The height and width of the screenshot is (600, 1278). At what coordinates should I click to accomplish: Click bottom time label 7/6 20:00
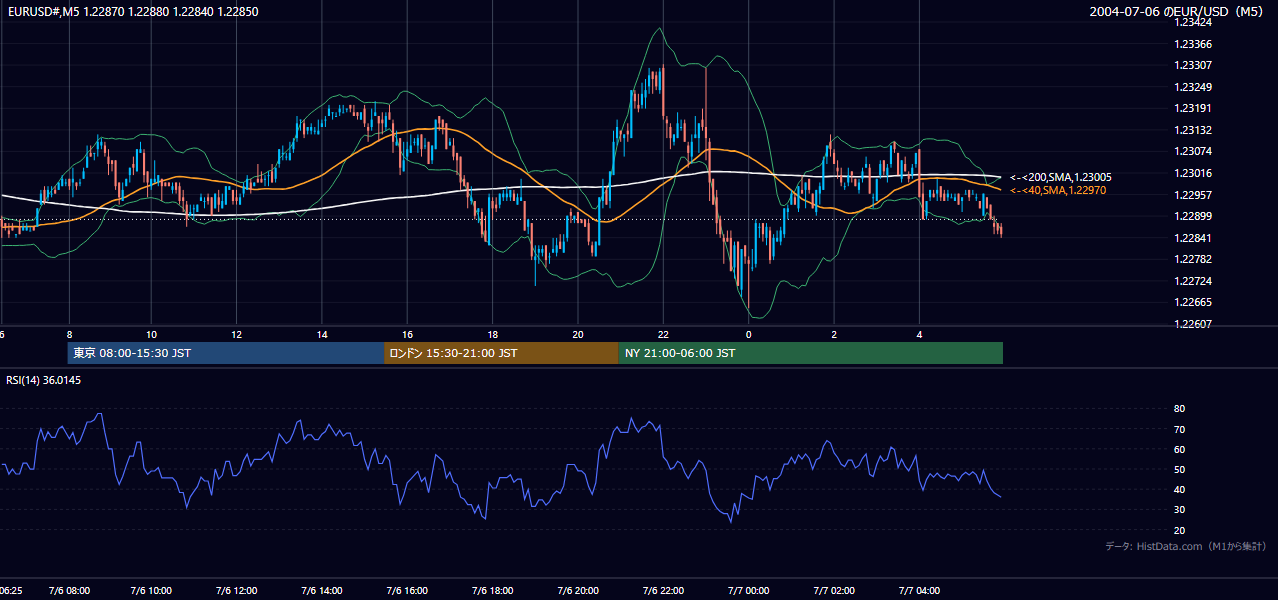click(578, 590)
